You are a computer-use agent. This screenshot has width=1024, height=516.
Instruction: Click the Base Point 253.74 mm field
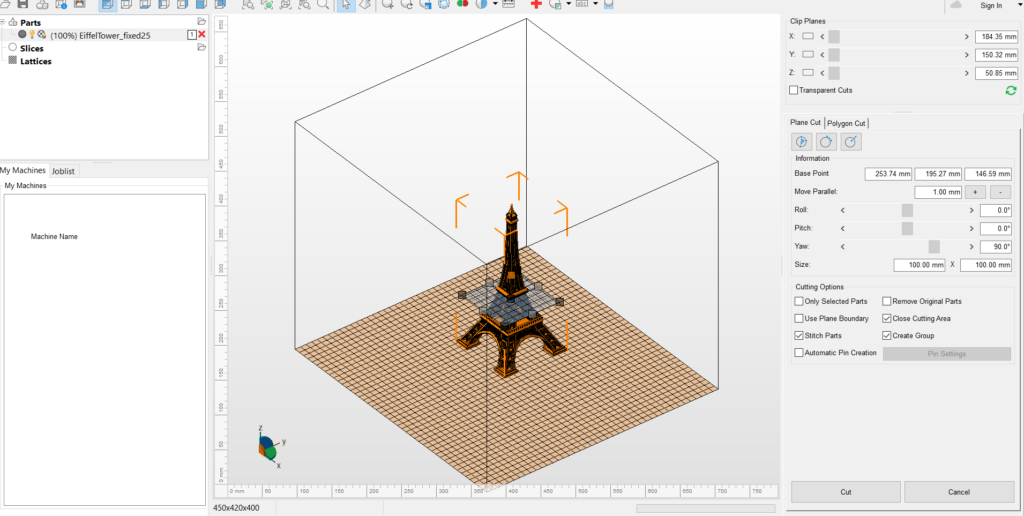(888, 174)
